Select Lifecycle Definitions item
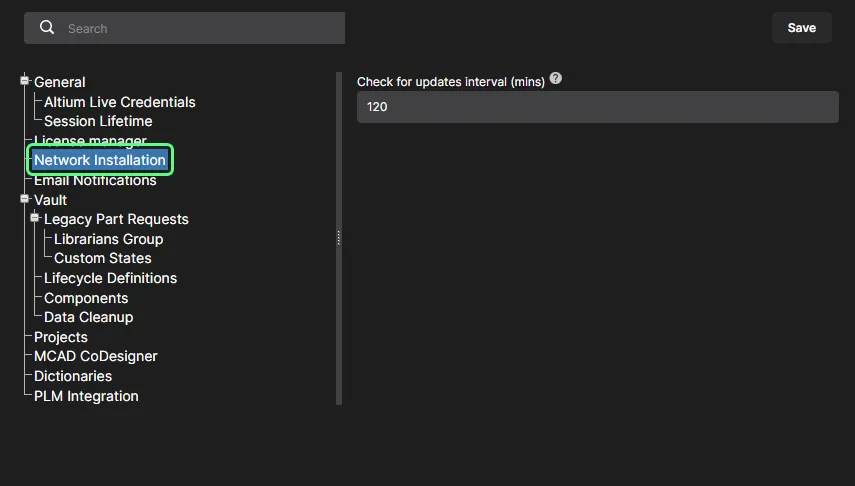Screen dimensions: 855x486 click(110, 278)
